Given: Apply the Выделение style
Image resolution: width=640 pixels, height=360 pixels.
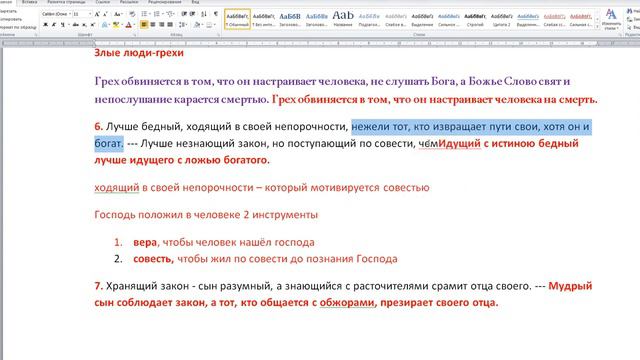Looking at the screenshot, I should [x=422, y=19].
